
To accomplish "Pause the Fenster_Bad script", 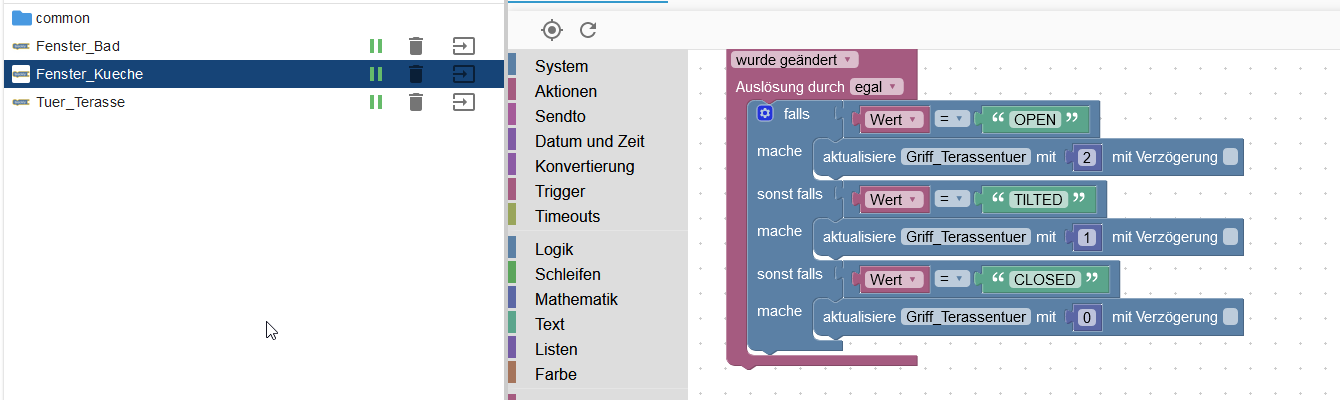I will click(x=376, y=46).
